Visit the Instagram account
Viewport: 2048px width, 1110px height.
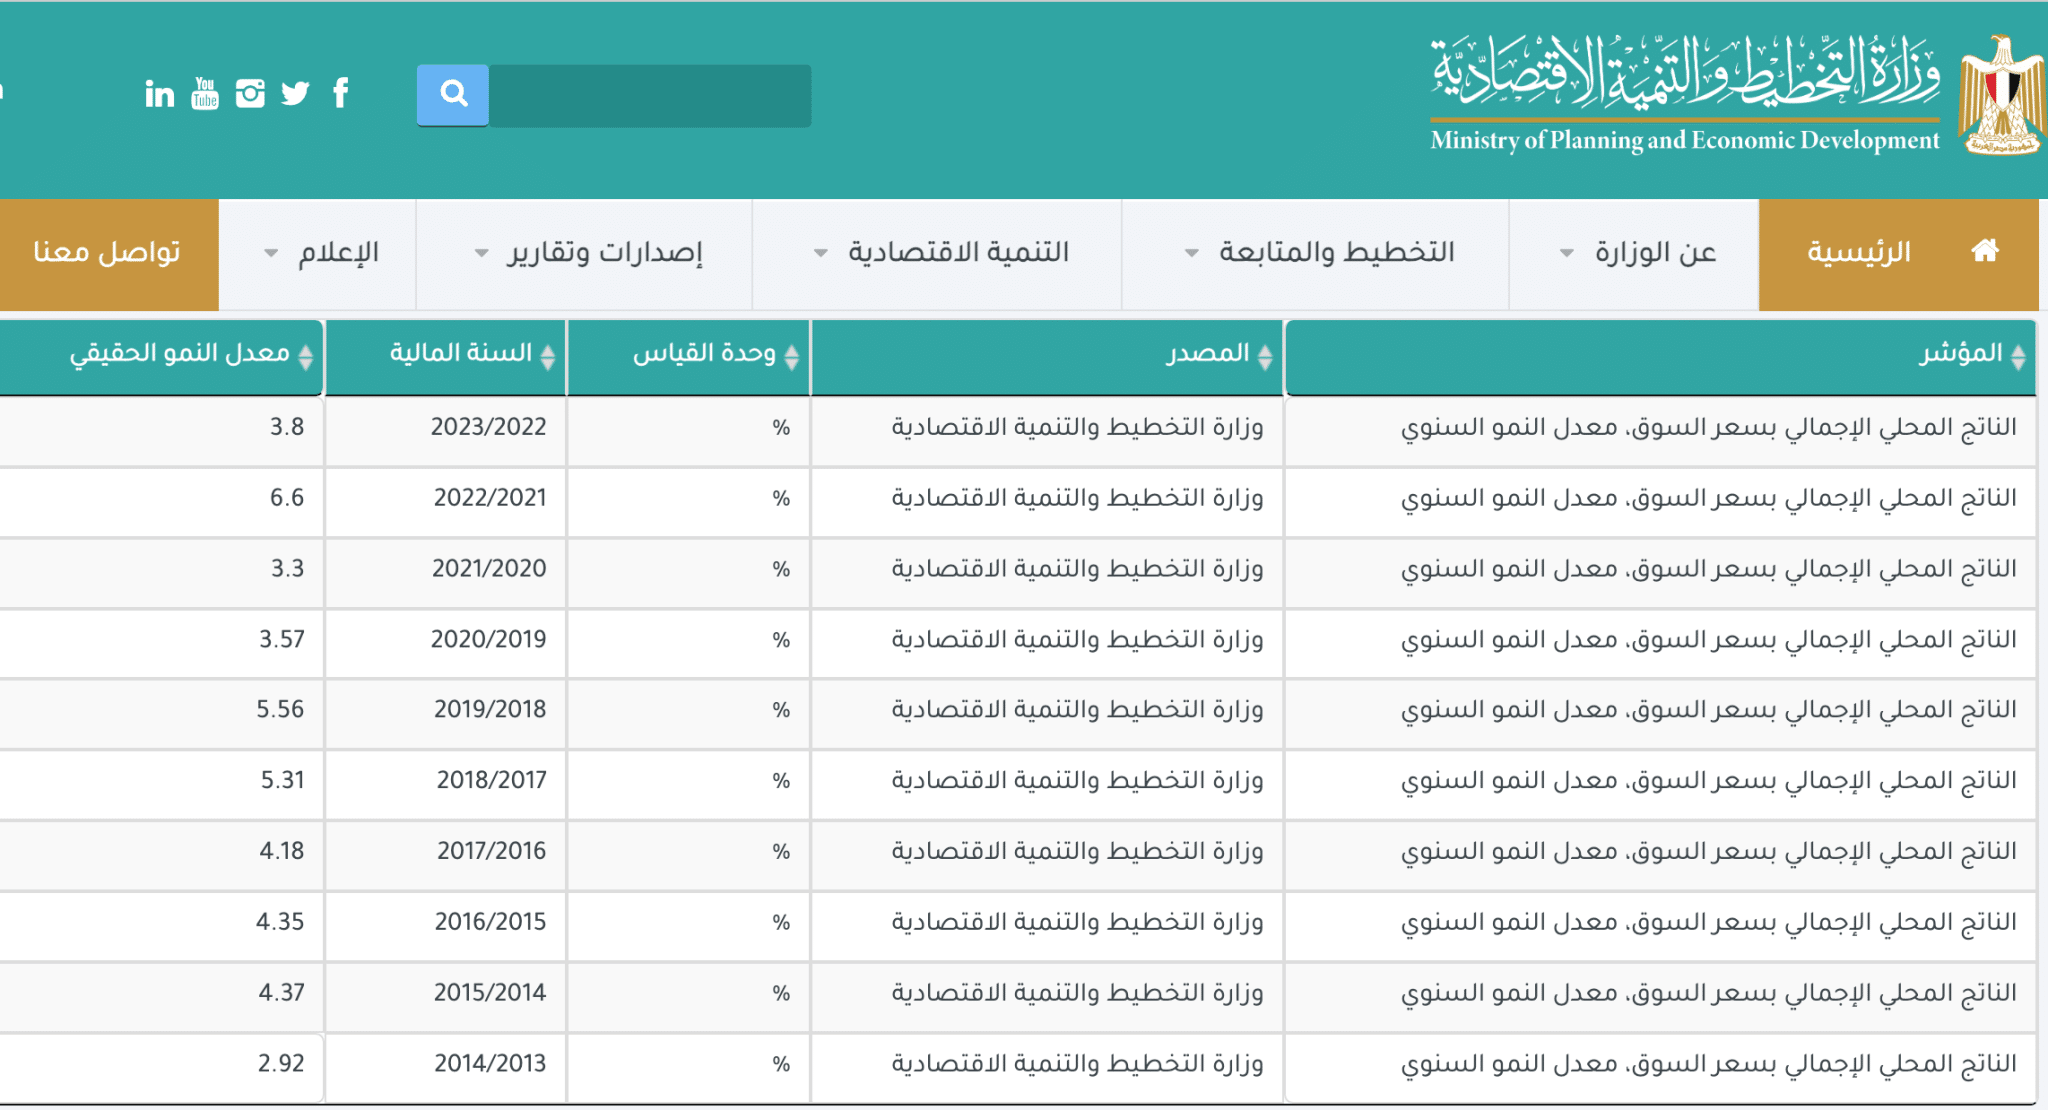250,94
